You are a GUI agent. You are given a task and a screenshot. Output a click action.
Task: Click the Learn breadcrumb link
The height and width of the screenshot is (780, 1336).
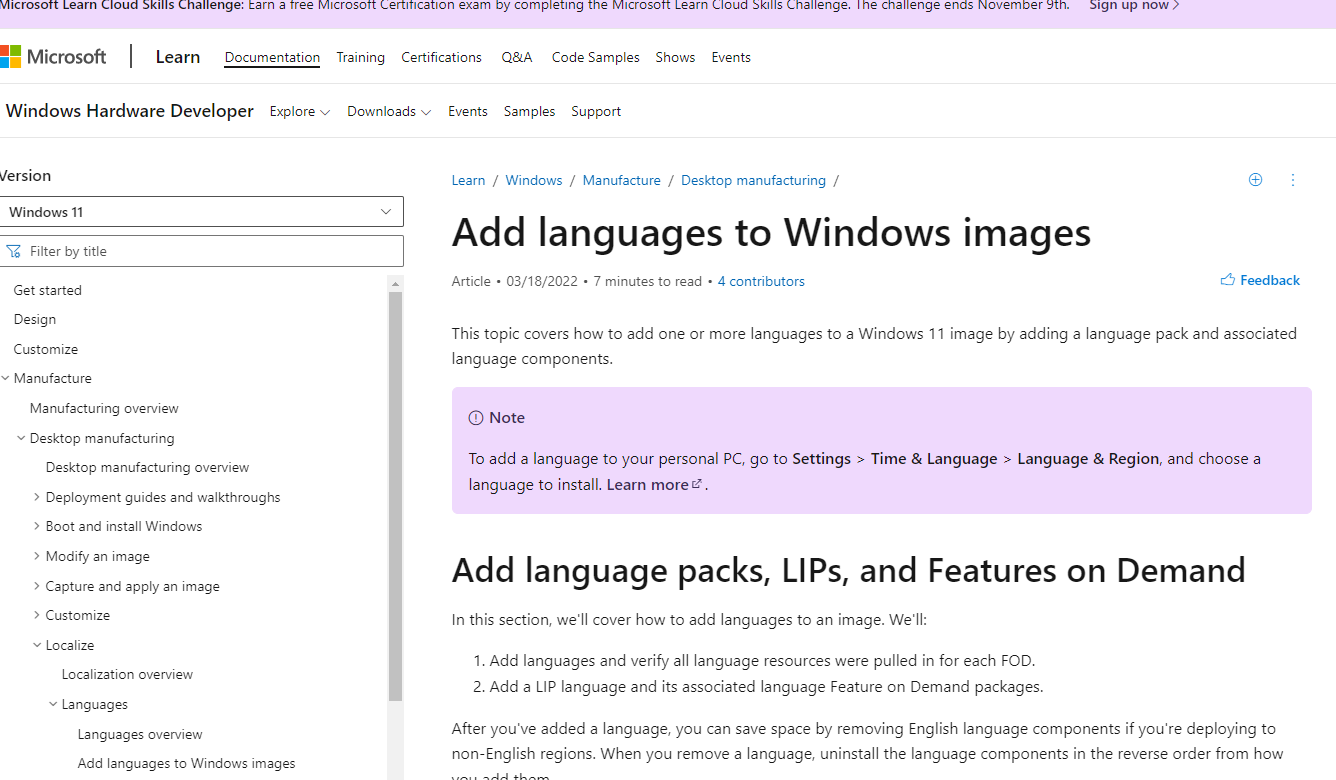pyautogui.click(x=468, y=180)
